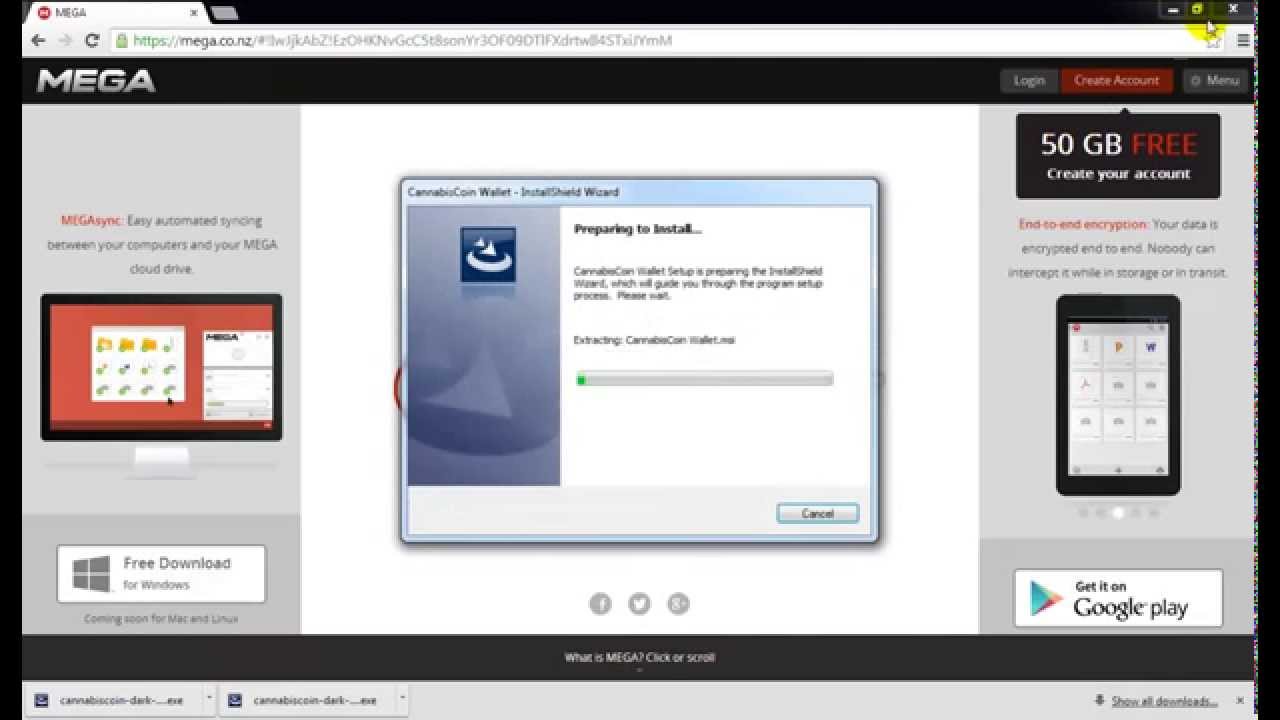Screen dimensions: 1280x720
Task: Open the MEGA Menu button
Action: tap(1215, 81)
